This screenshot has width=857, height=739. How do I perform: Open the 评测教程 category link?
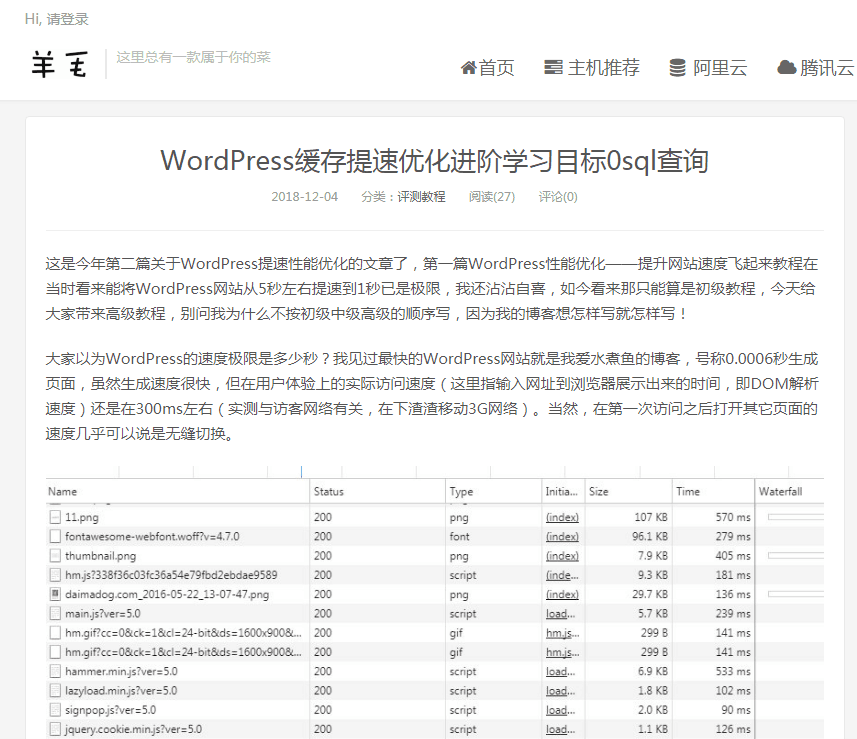tap(421, 197)
